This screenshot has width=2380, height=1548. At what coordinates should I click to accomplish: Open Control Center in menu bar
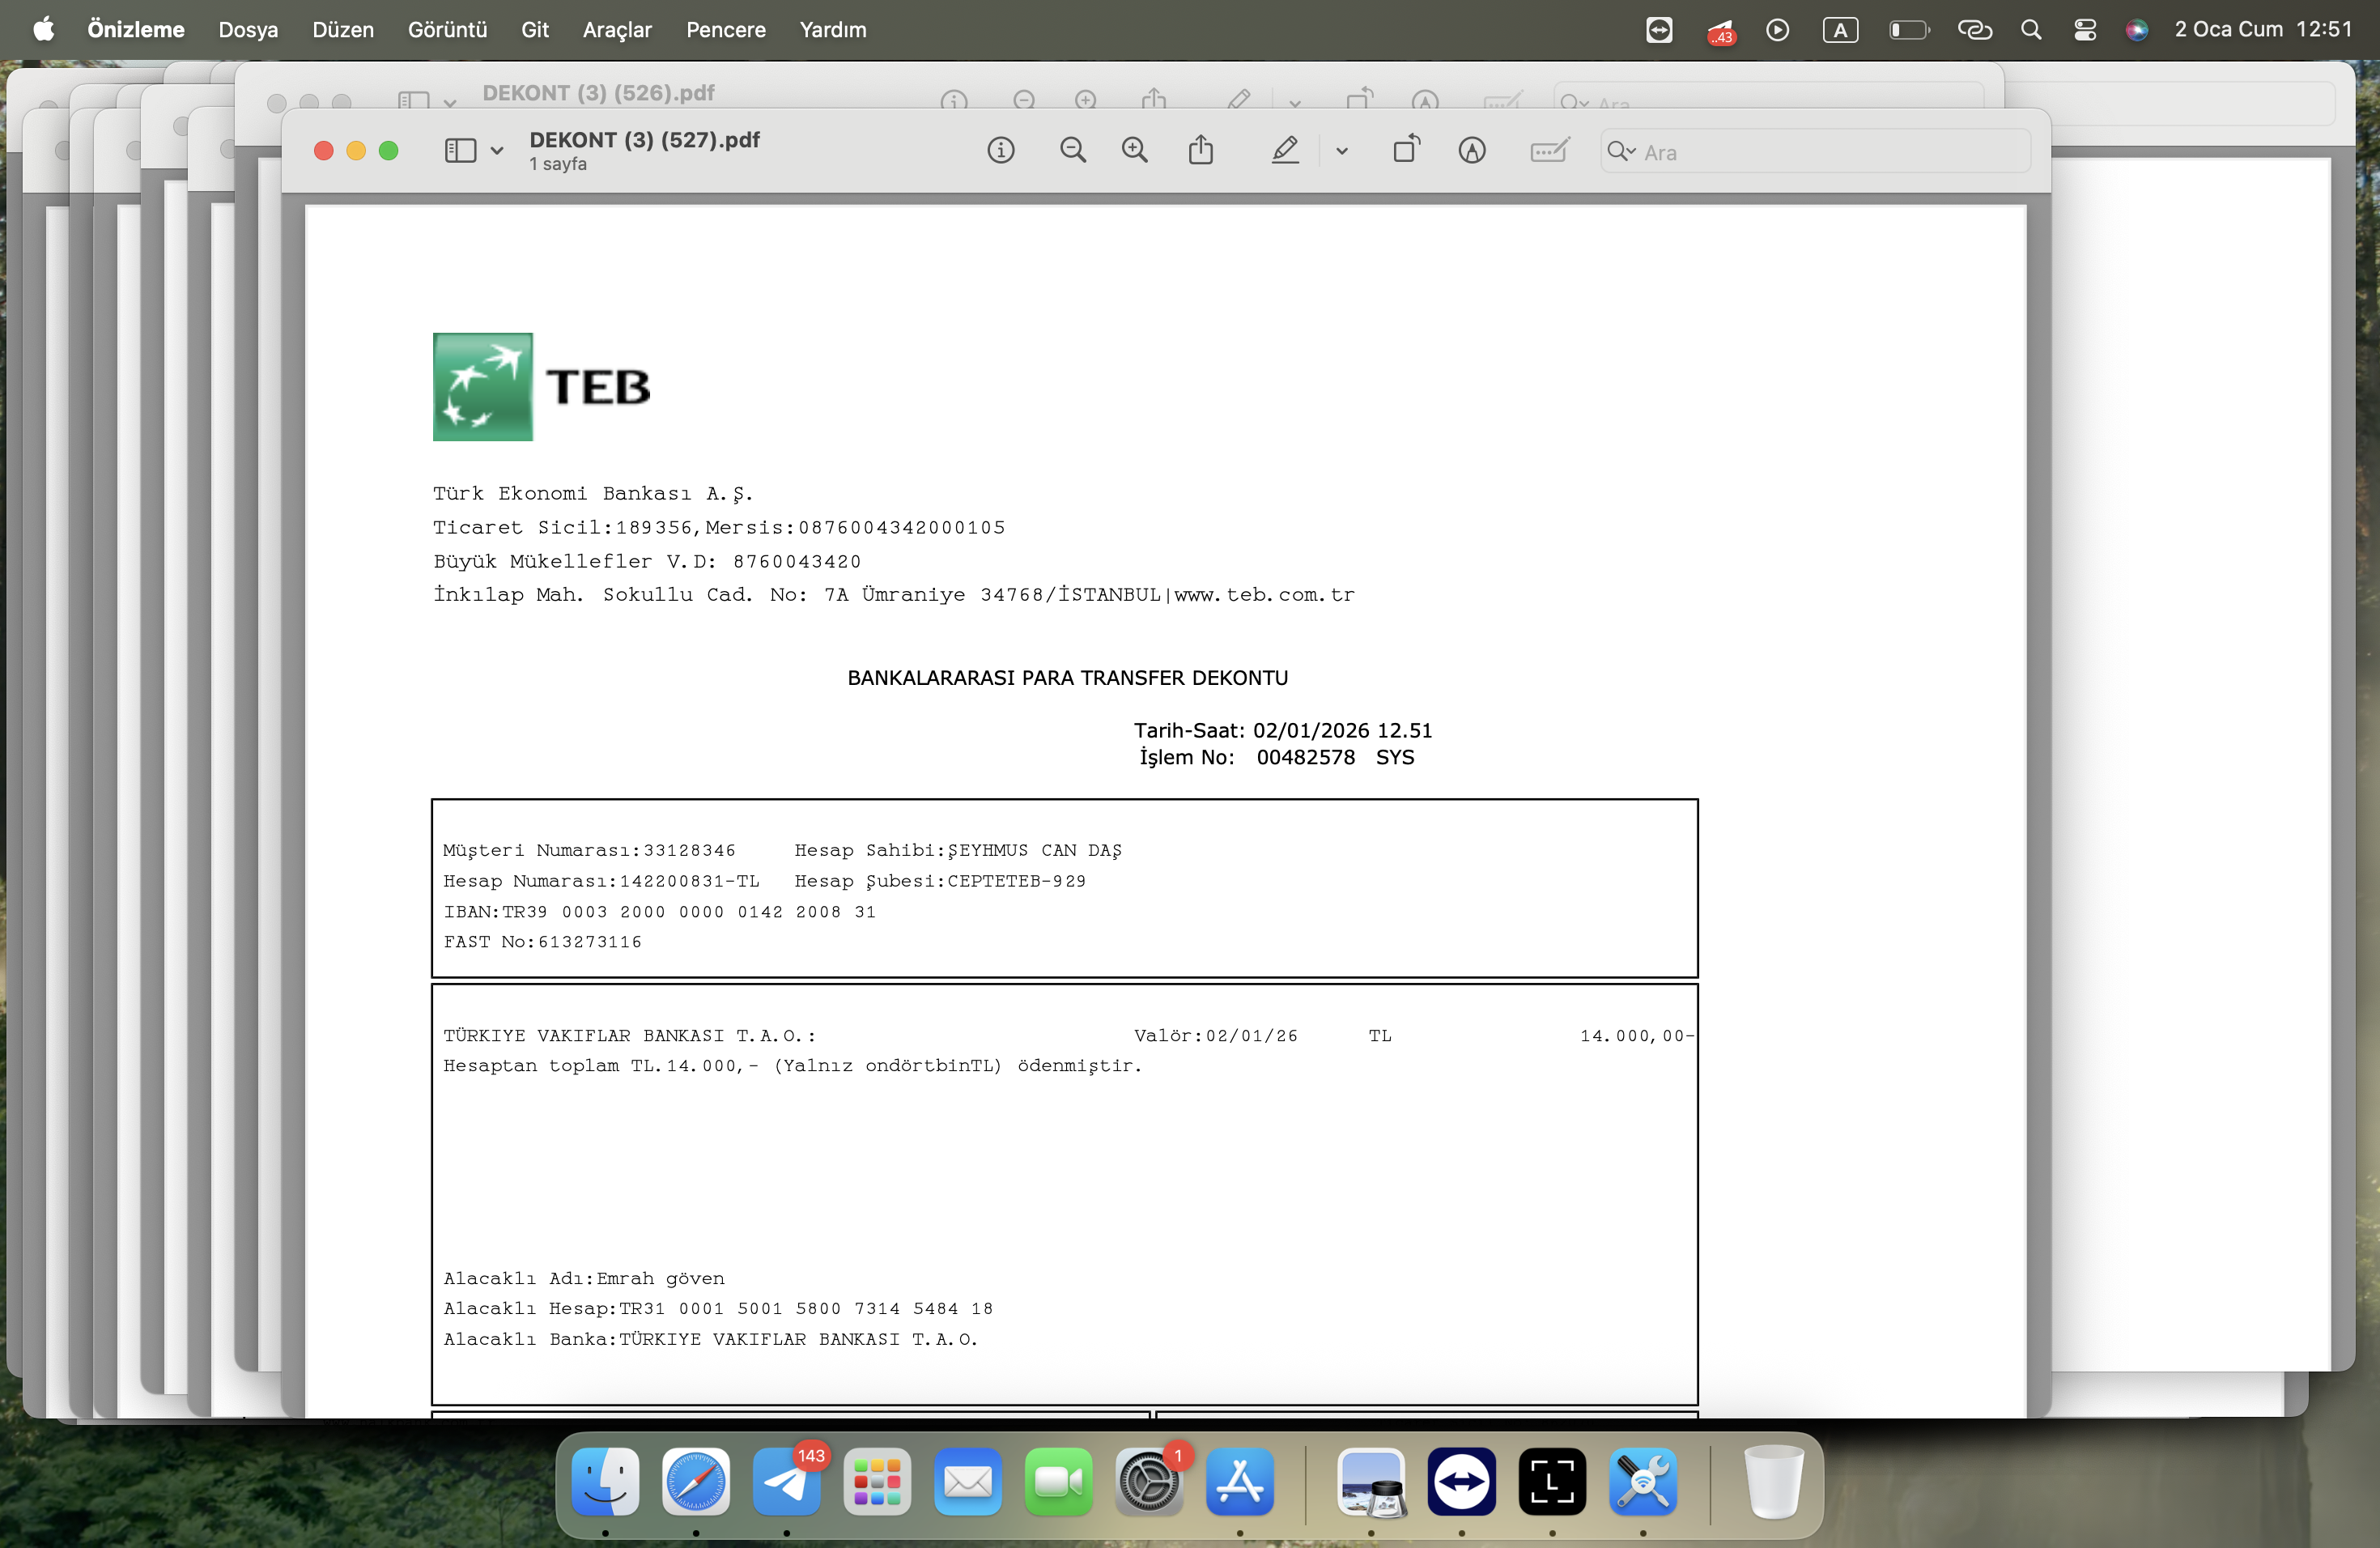click(2085, 30)
